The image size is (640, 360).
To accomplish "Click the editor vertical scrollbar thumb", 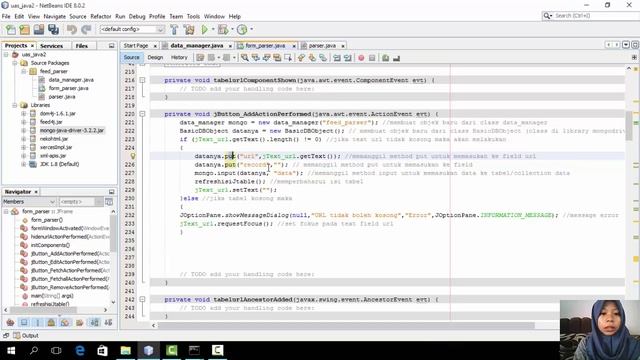I will point(629,125).
